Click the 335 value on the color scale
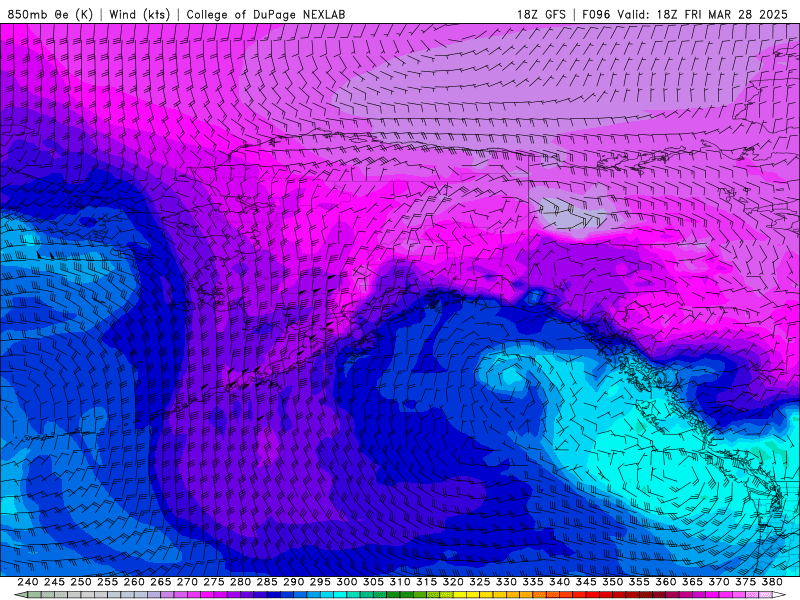Viewport: 800px width, 600px height. (533, 582)
